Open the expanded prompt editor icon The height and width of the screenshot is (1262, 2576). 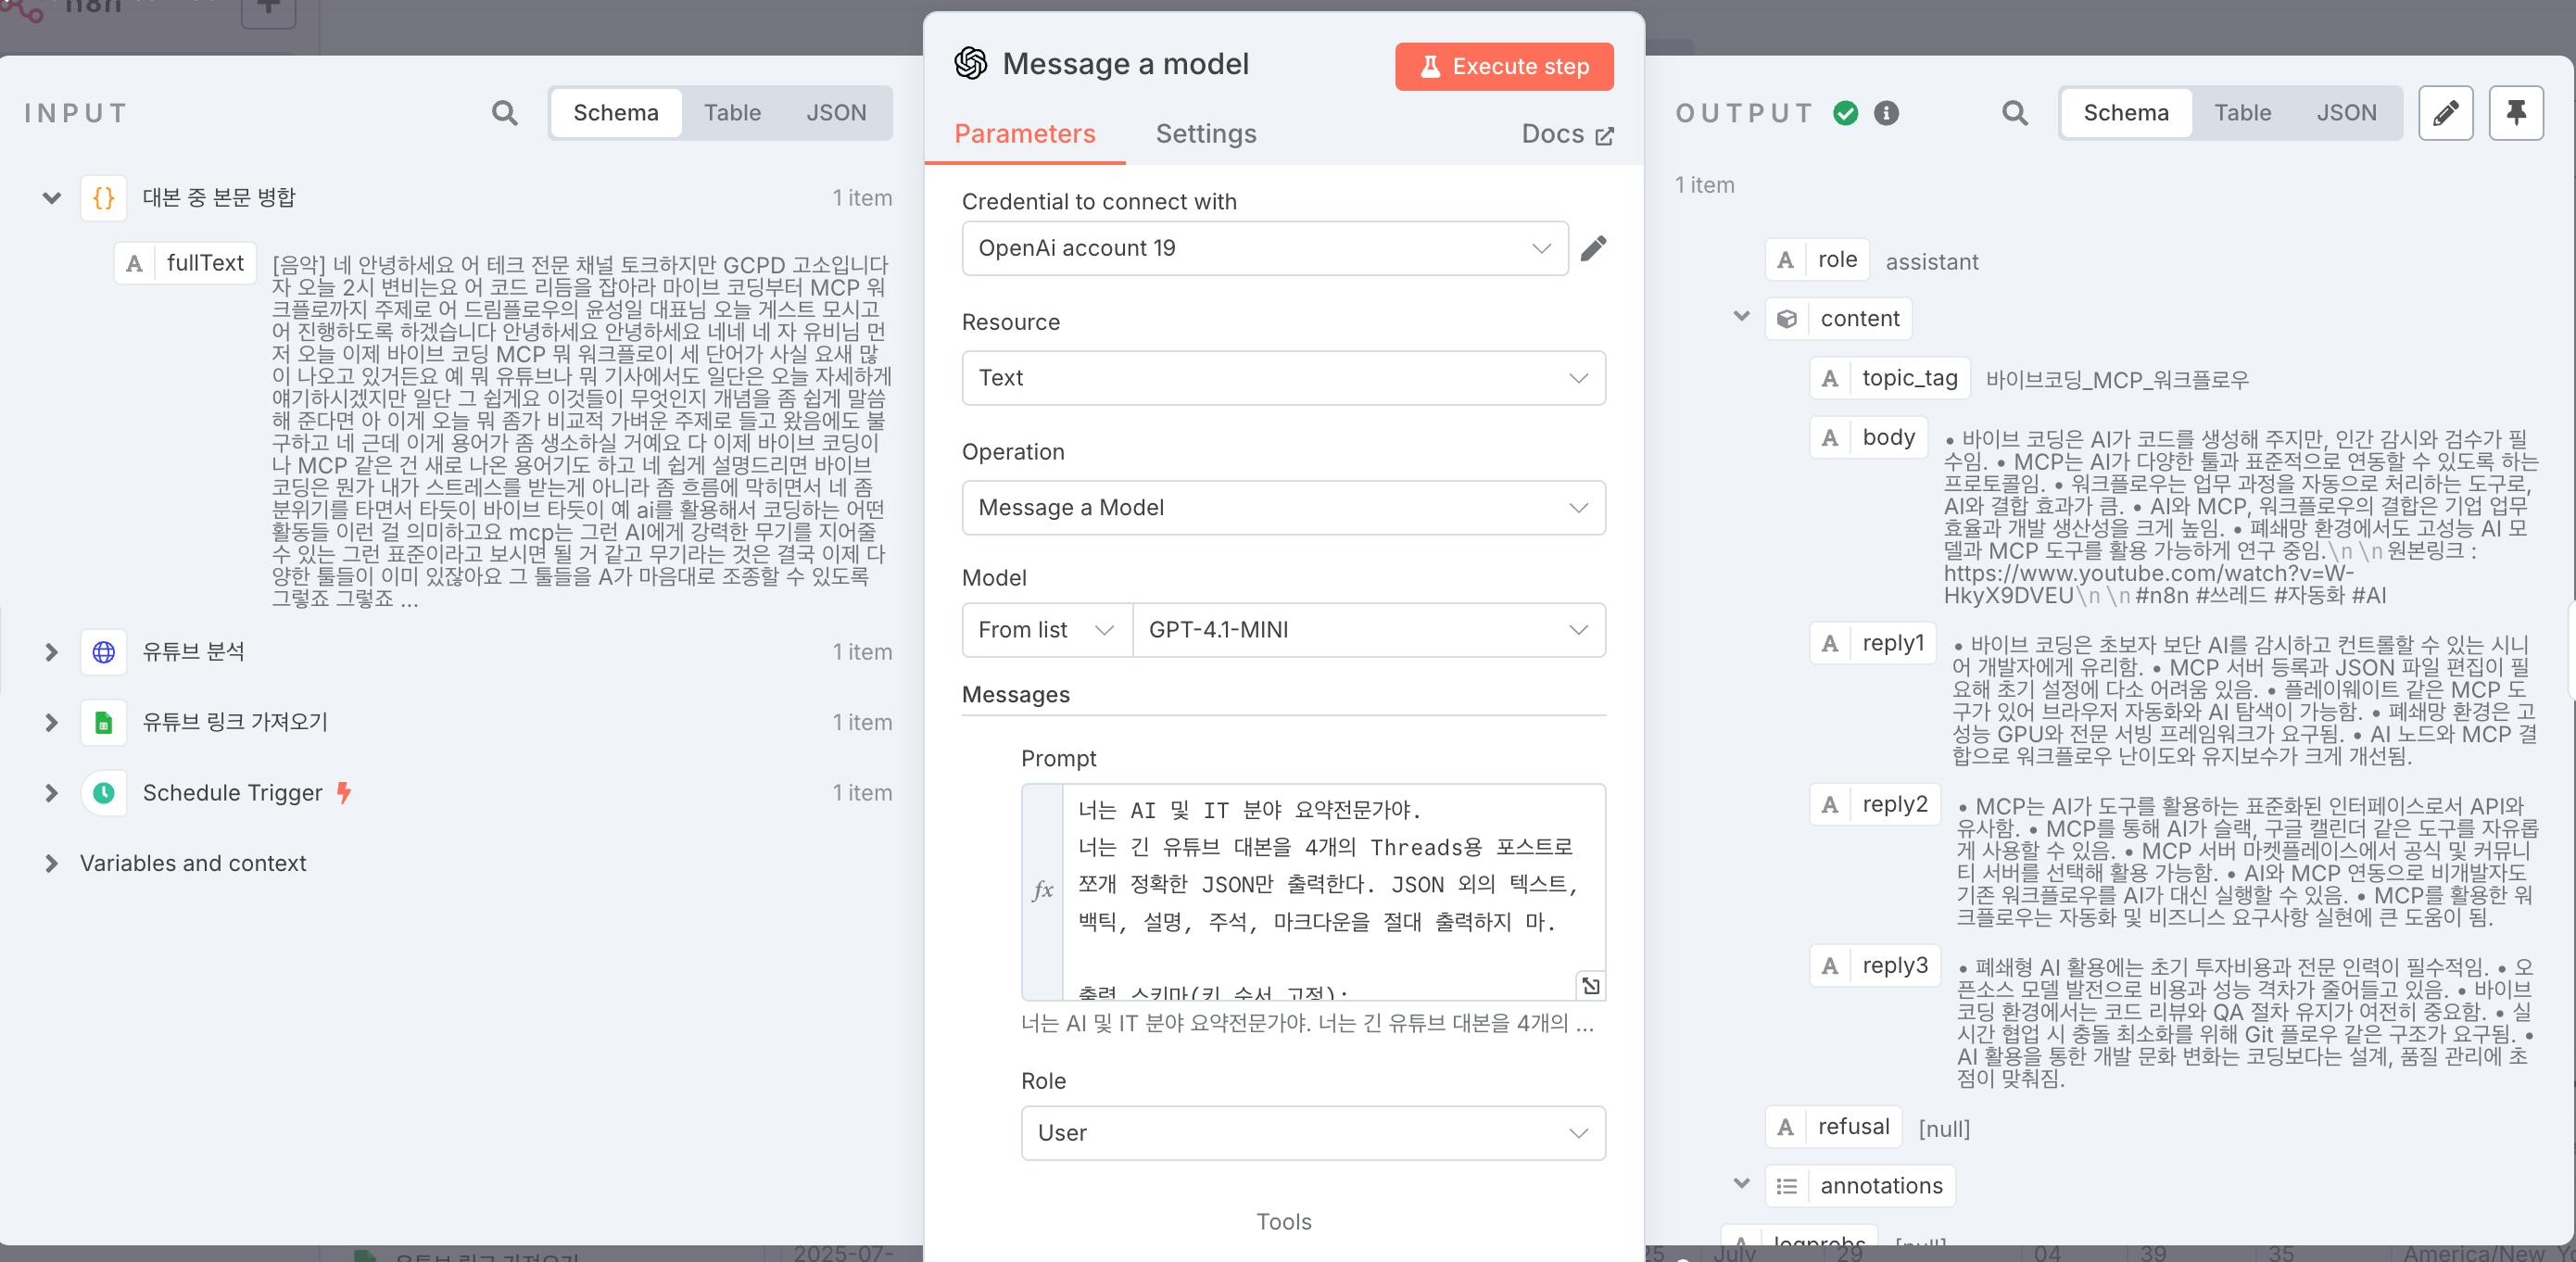1590,986
